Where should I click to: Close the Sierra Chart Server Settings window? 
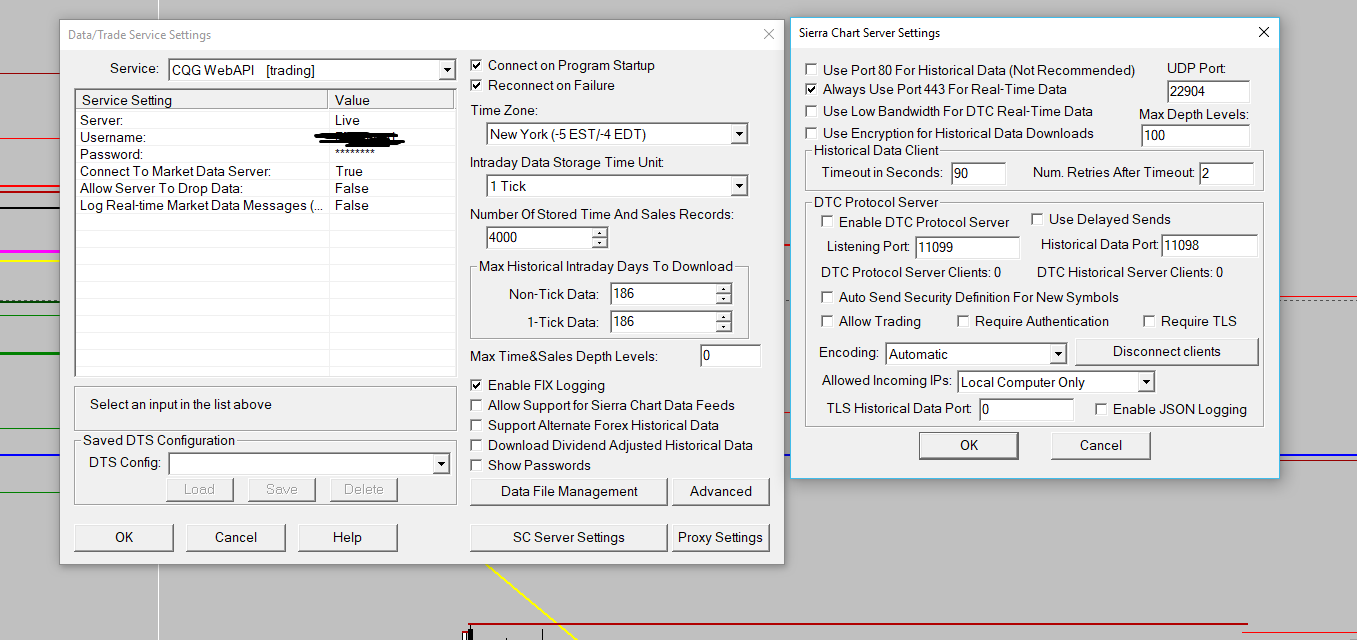(1264, 32)
